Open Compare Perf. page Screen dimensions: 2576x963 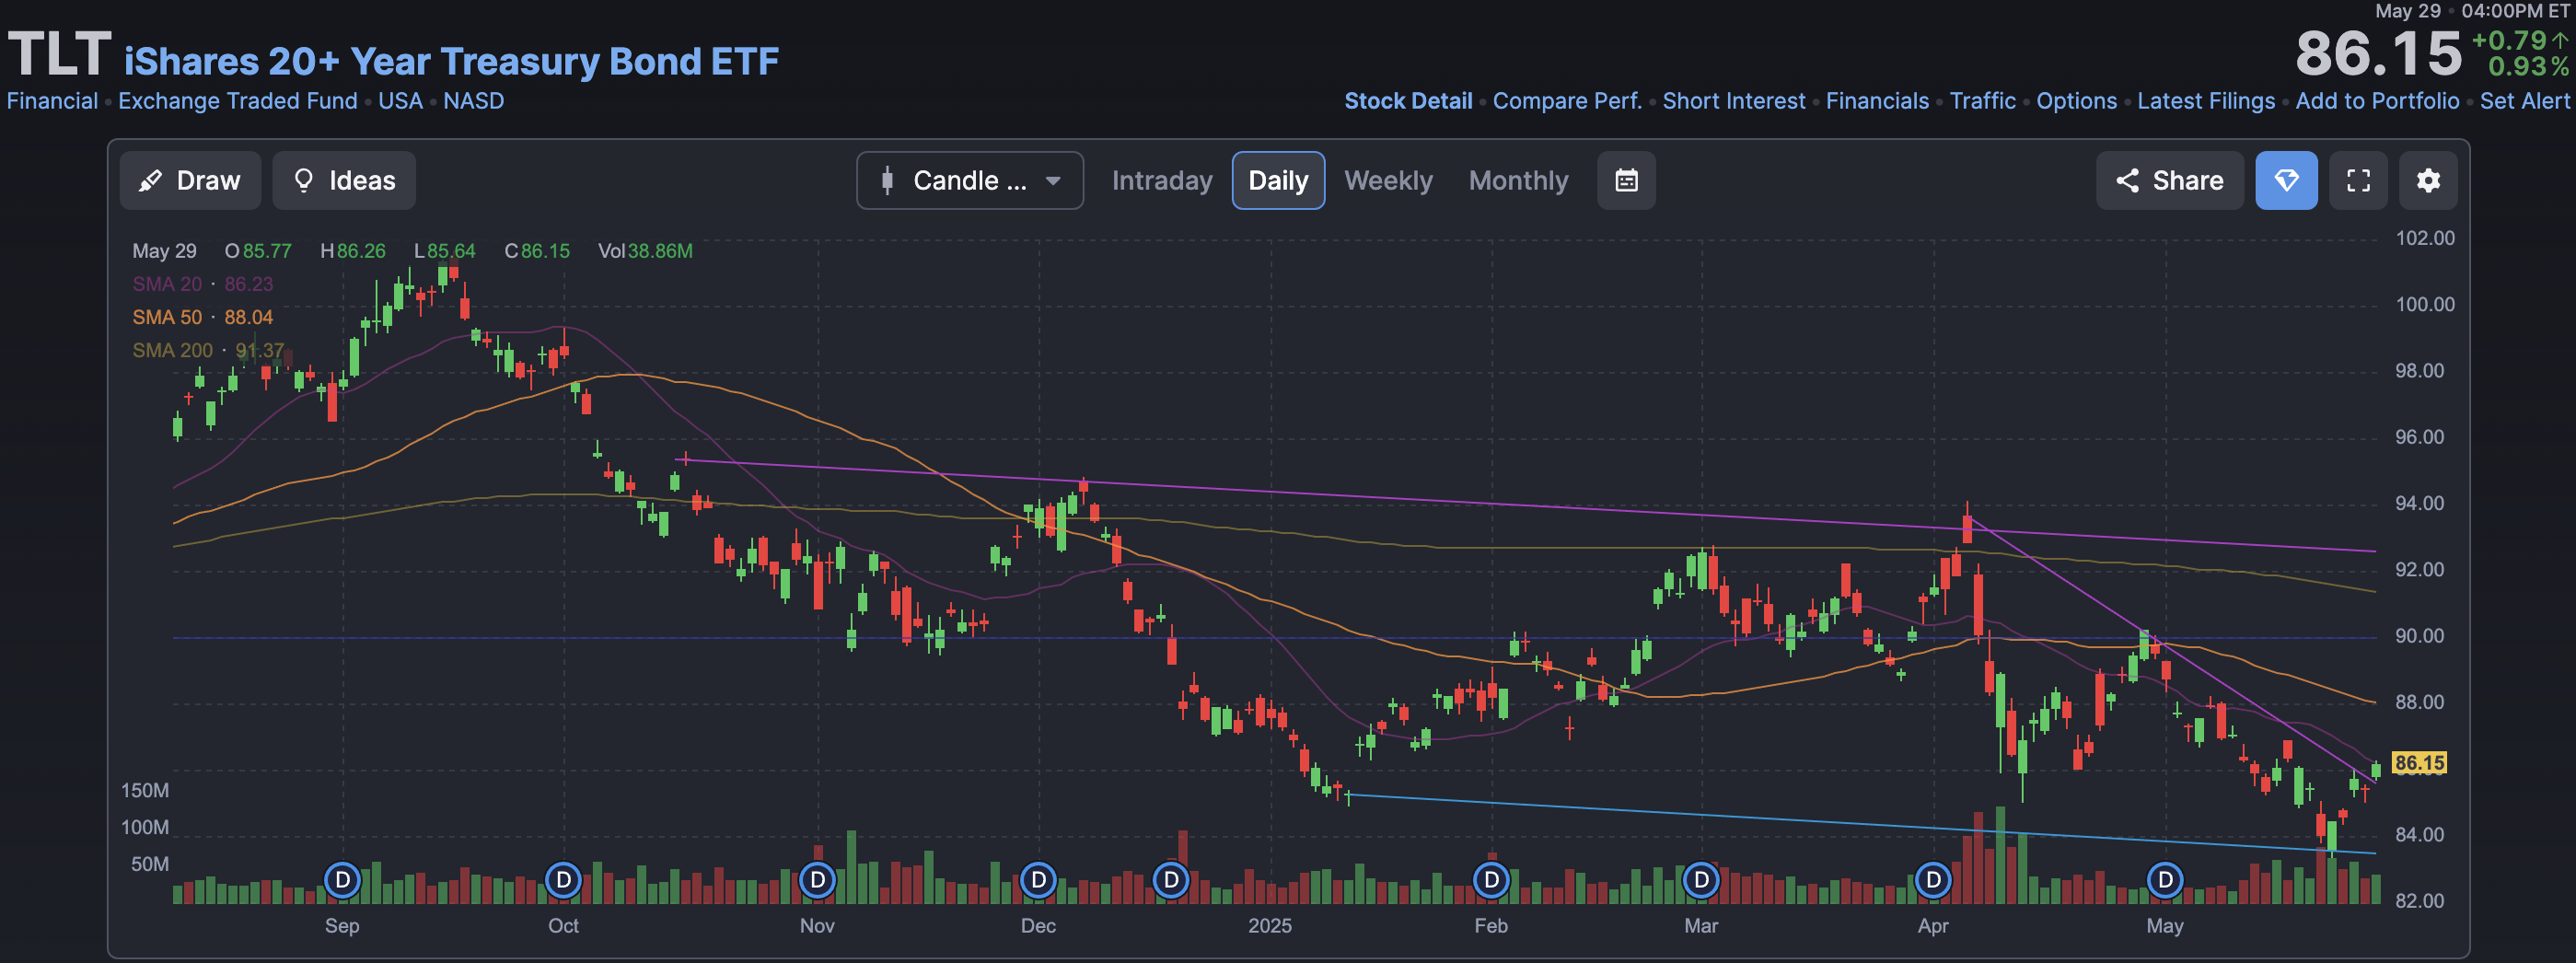pyautogui.click(x=1567, y=101)
